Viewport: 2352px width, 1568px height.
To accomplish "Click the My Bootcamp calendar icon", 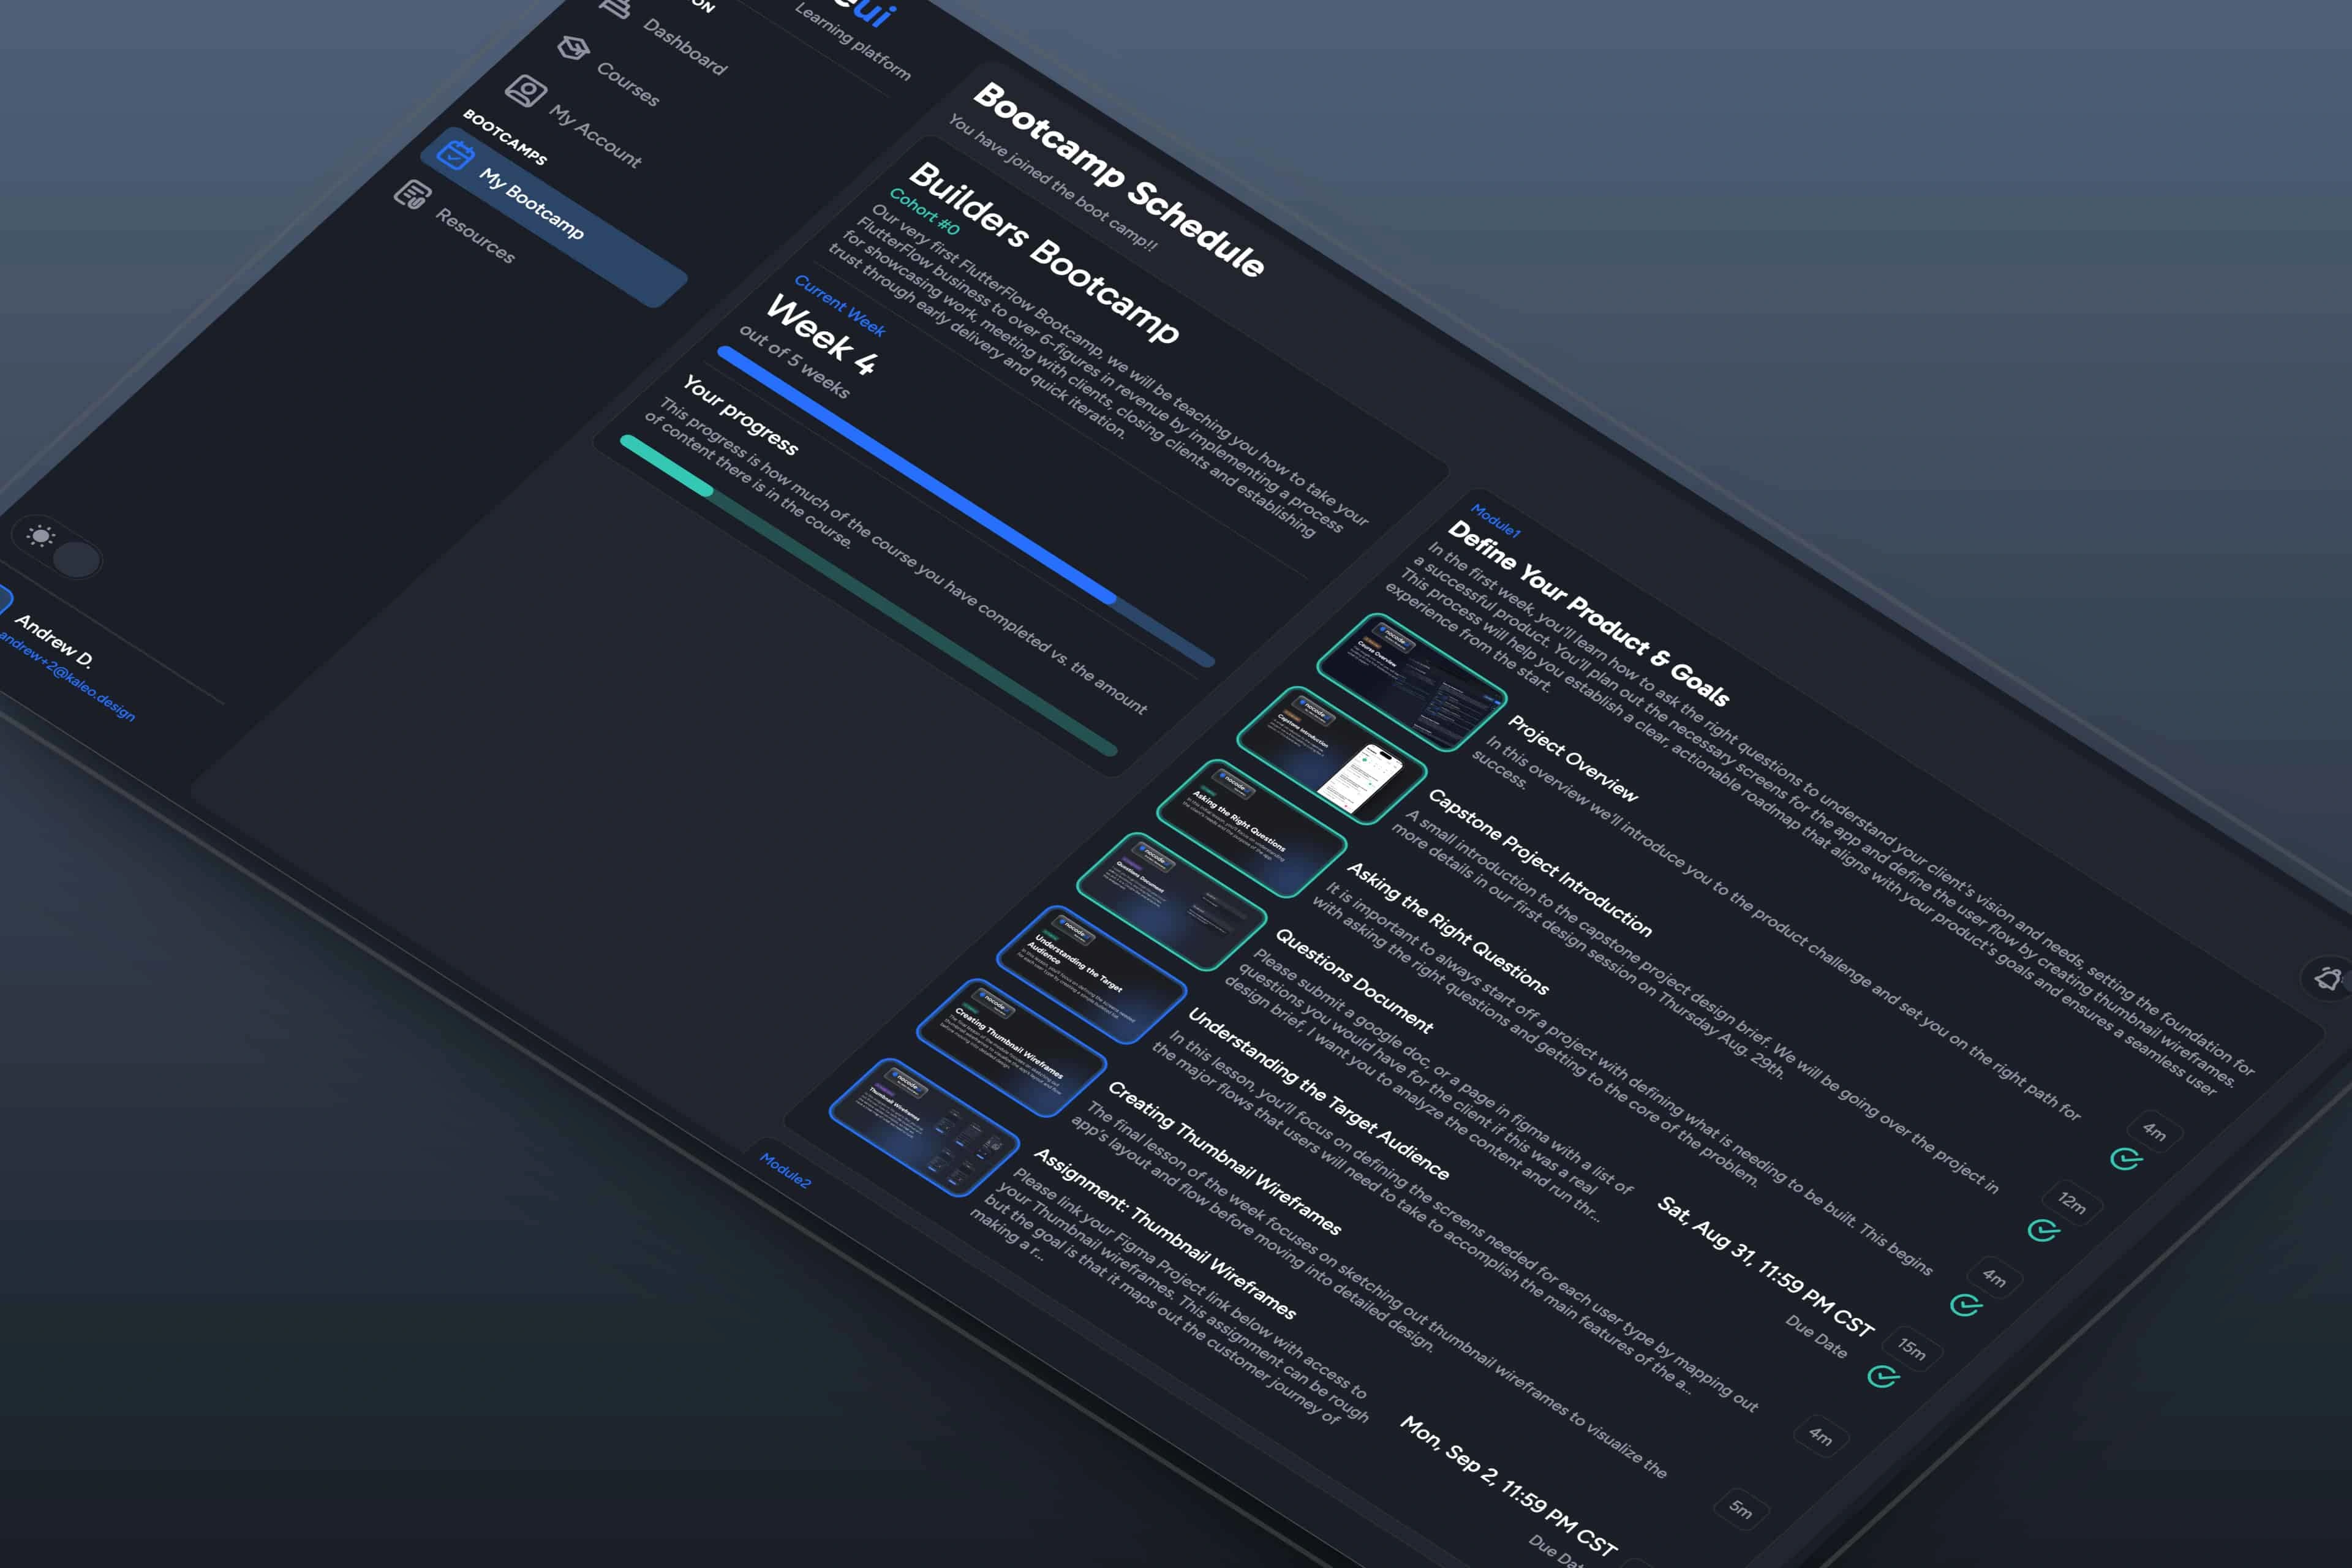I will point(455,155).
